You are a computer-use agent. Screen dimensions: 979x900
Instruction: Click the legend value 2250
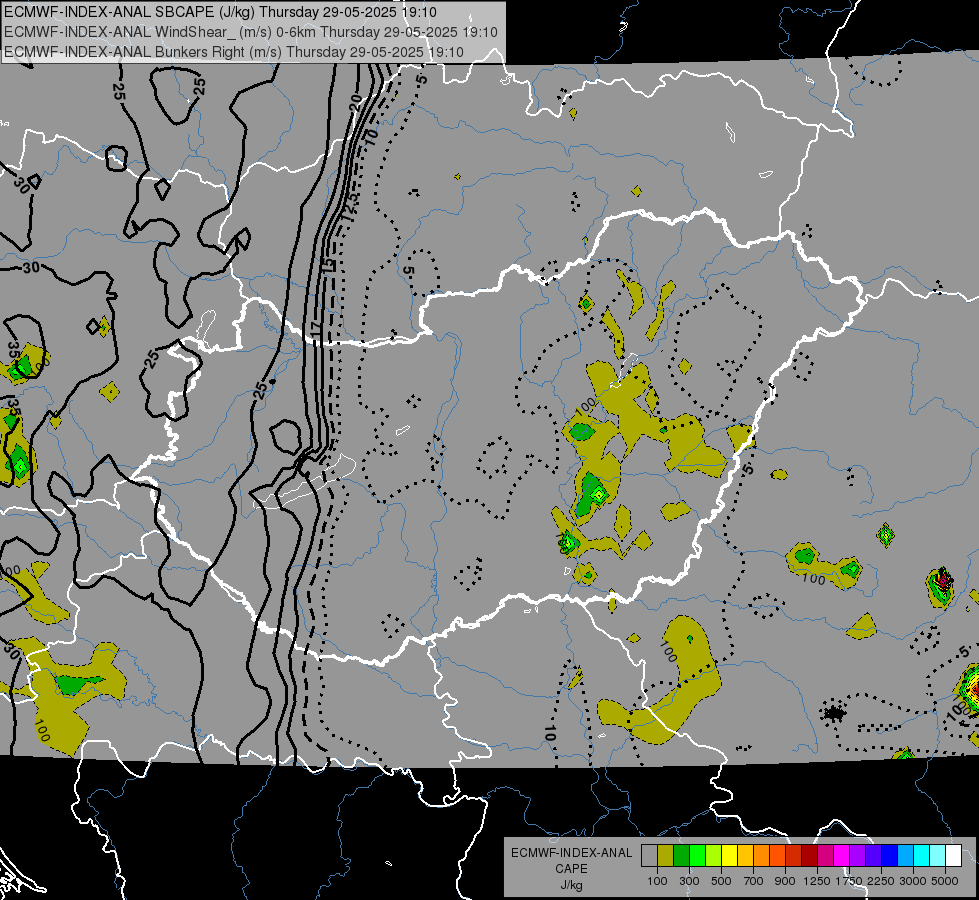pyautogui.click(x=881, y=881)
